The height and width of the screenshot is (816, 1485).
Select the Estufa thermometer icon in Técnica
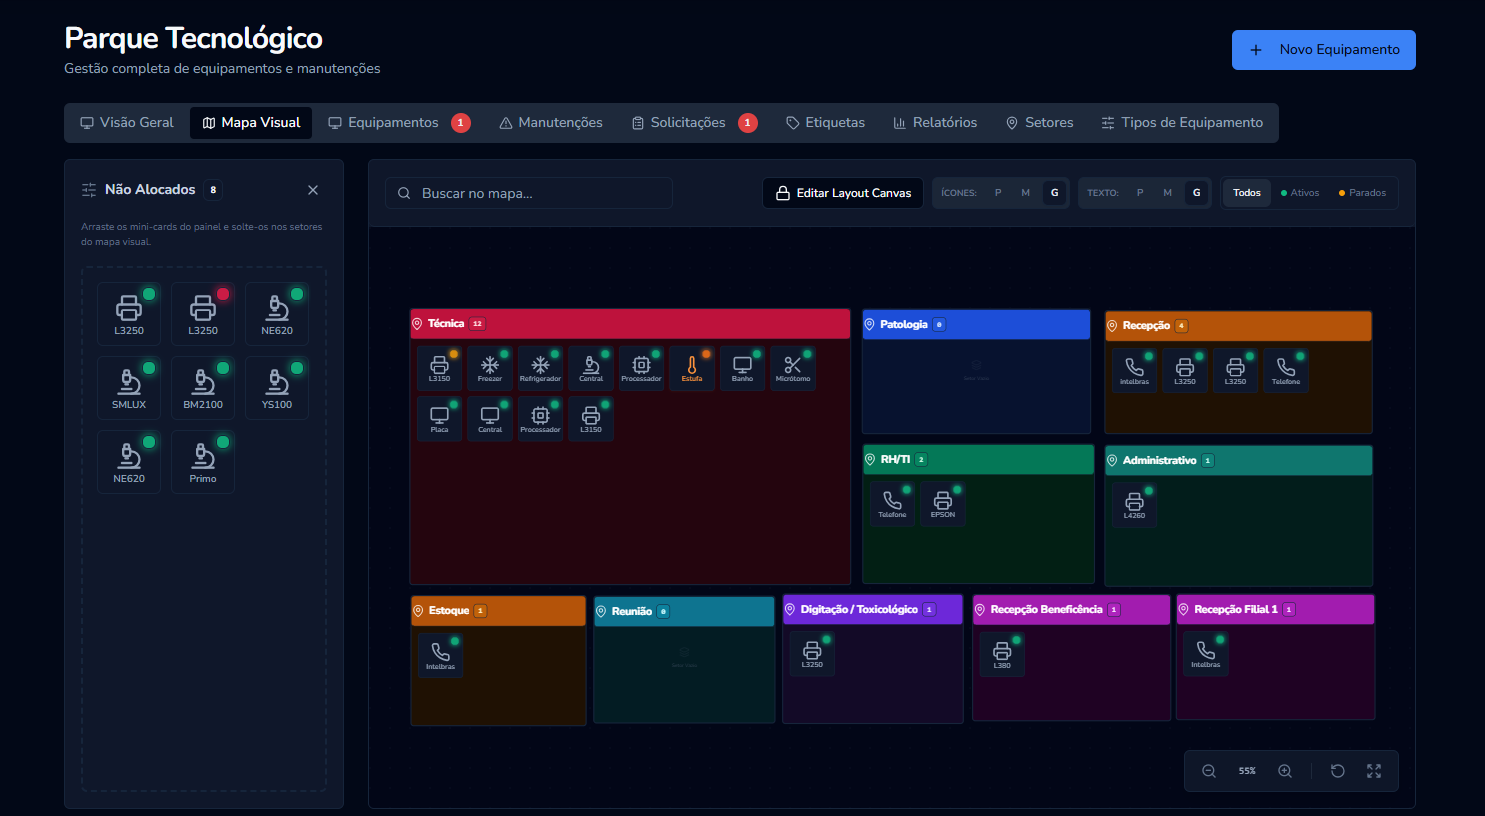point(692,368)
